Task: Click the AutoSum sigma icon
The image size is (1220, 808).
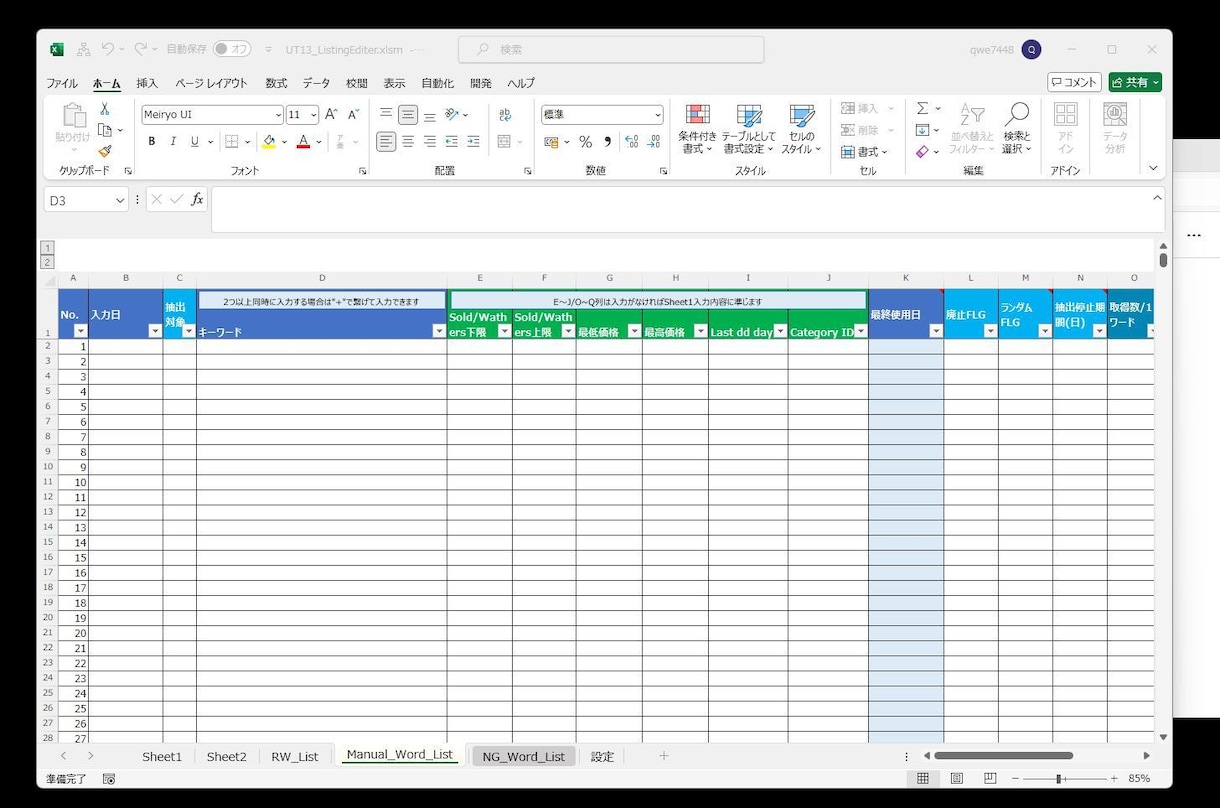Action: 923,109
